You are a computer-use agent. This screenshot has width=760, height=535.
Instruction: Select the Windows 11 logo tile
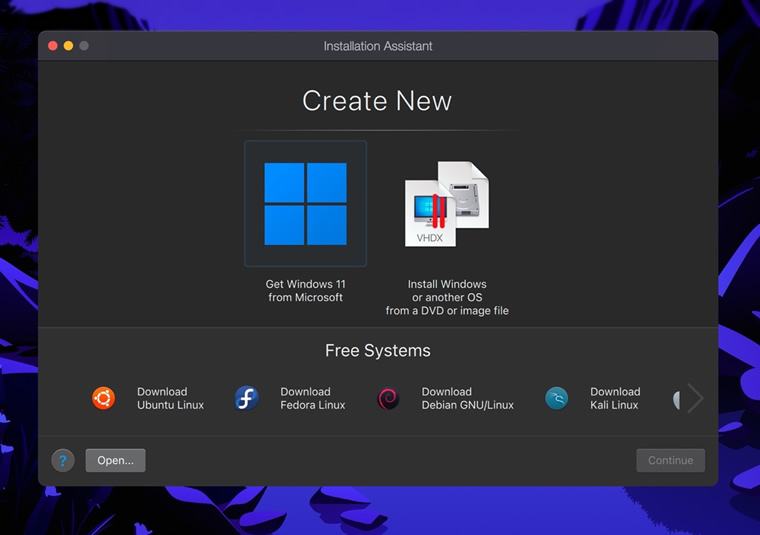[305, 204]
